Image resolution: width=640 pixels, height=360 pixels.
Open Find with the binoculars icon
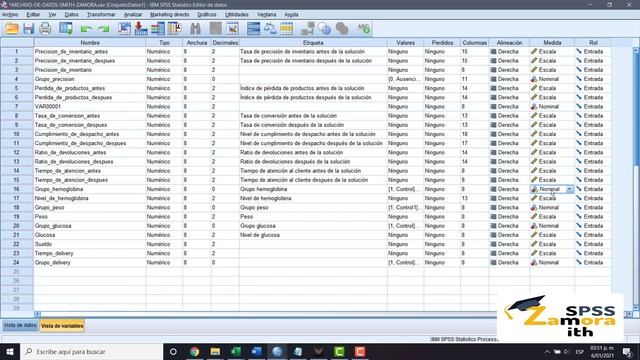pyautogui.click(x=195, y=29)
